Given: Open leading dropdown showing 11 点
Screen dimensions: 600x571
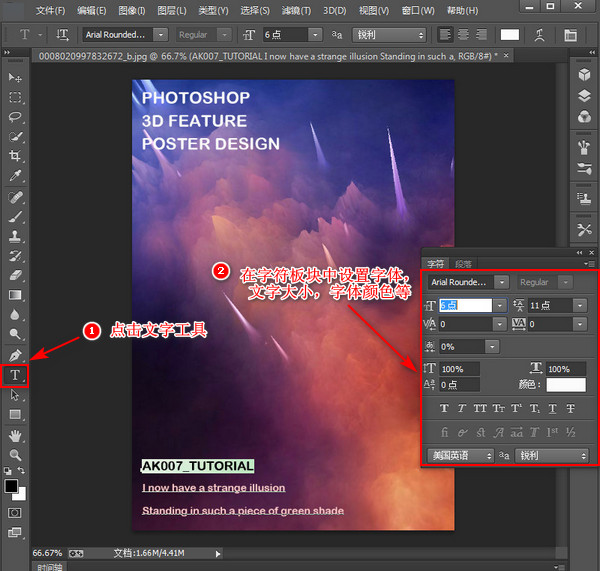Looking at the screenshot, I should click(580, 305).
